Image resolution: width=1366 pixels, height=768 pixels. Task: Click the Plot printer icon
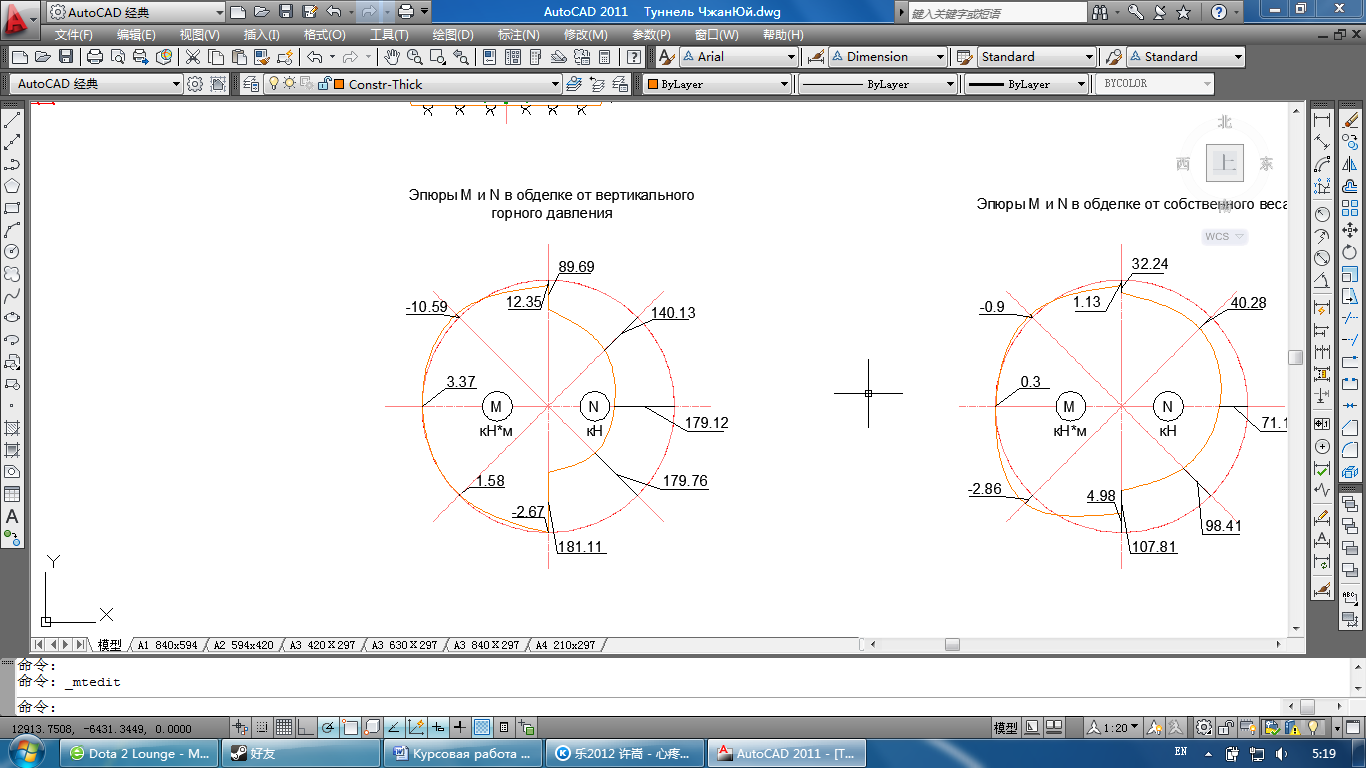[x=95, y=57]
